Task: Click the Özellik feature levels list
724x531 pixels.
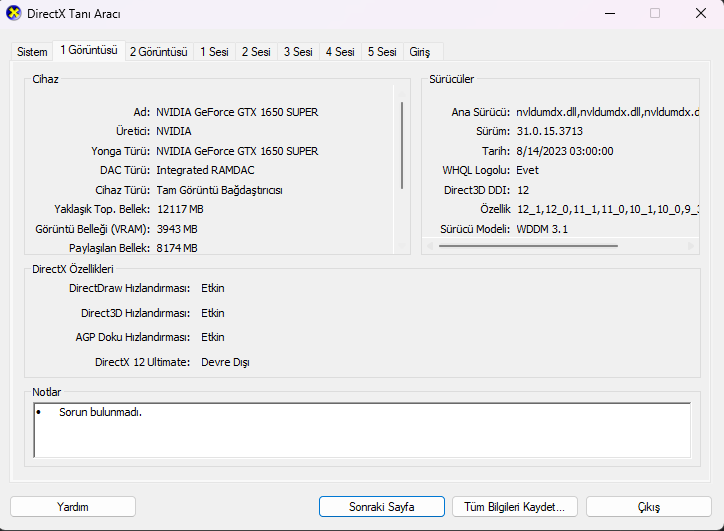Action: coord(608,209)
